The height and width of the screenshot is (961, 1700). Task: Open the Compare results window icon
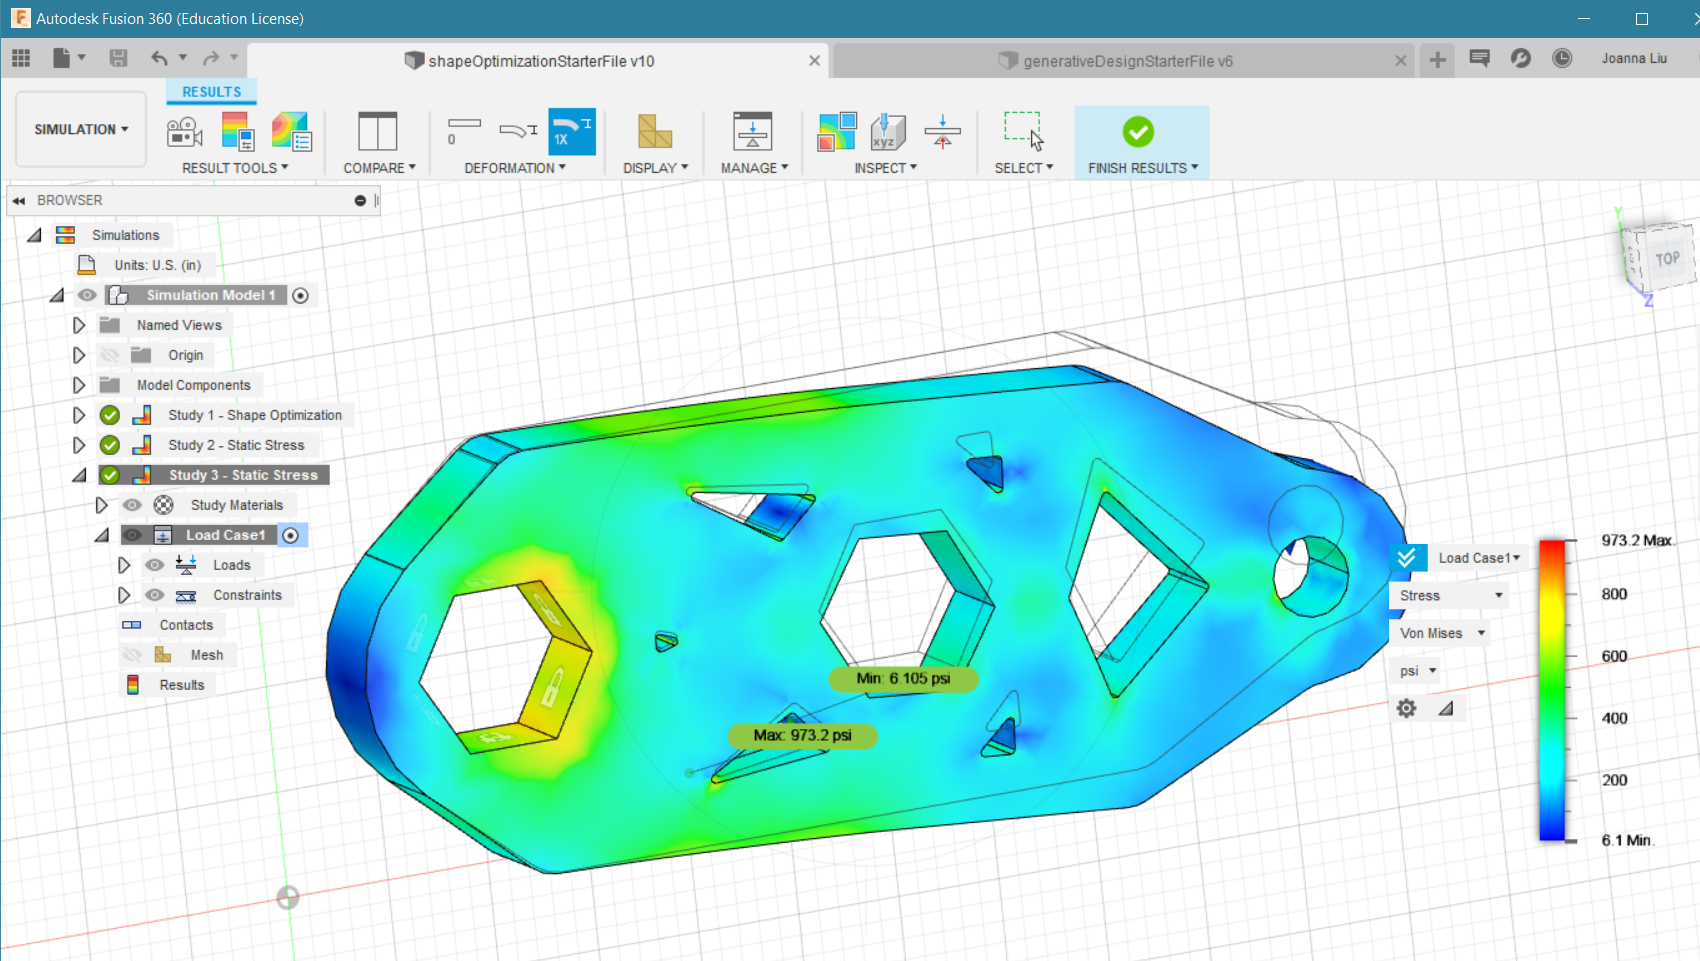(x=378, y=131)
